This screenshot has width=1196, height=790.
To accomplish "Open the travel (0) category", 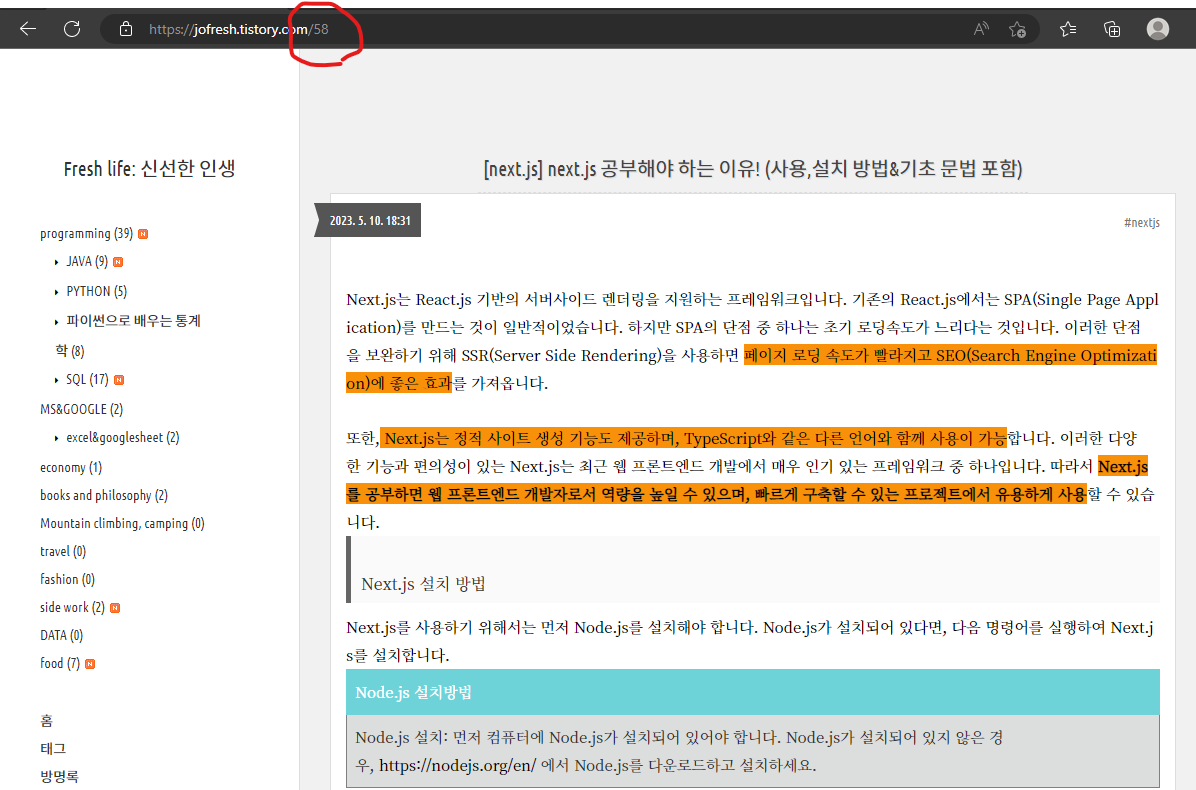I will (63, 551).
